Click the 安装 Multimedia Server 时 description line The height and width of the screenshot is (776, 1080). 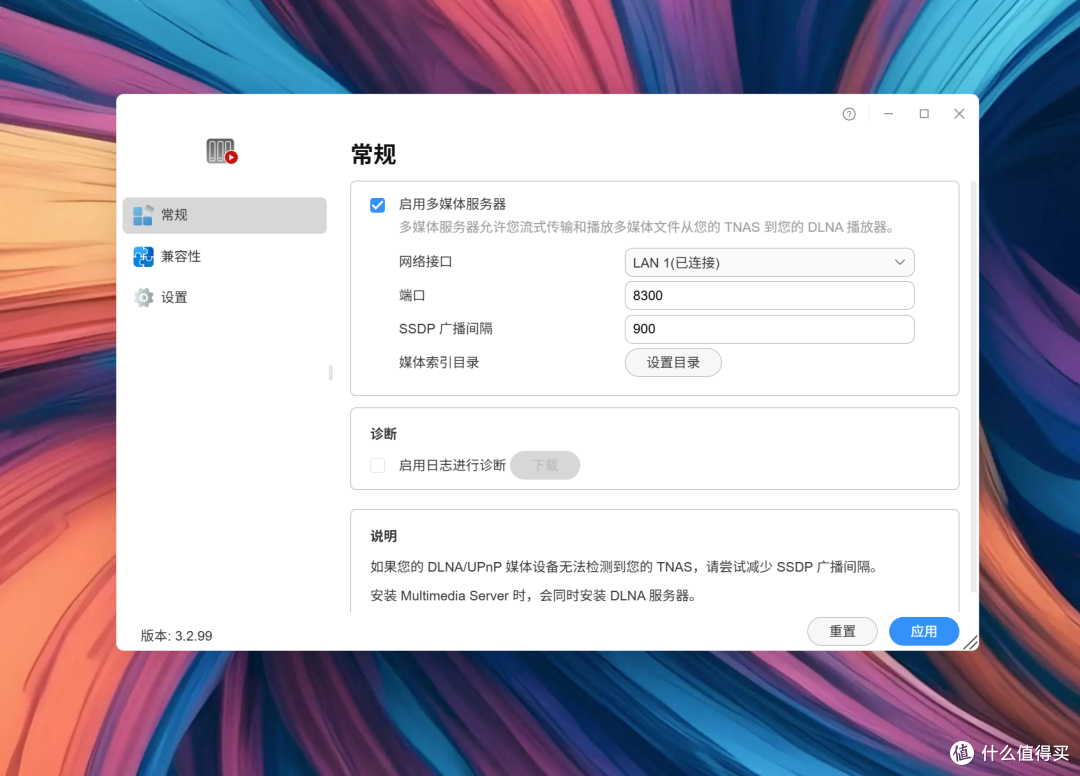tap(534, 596)
